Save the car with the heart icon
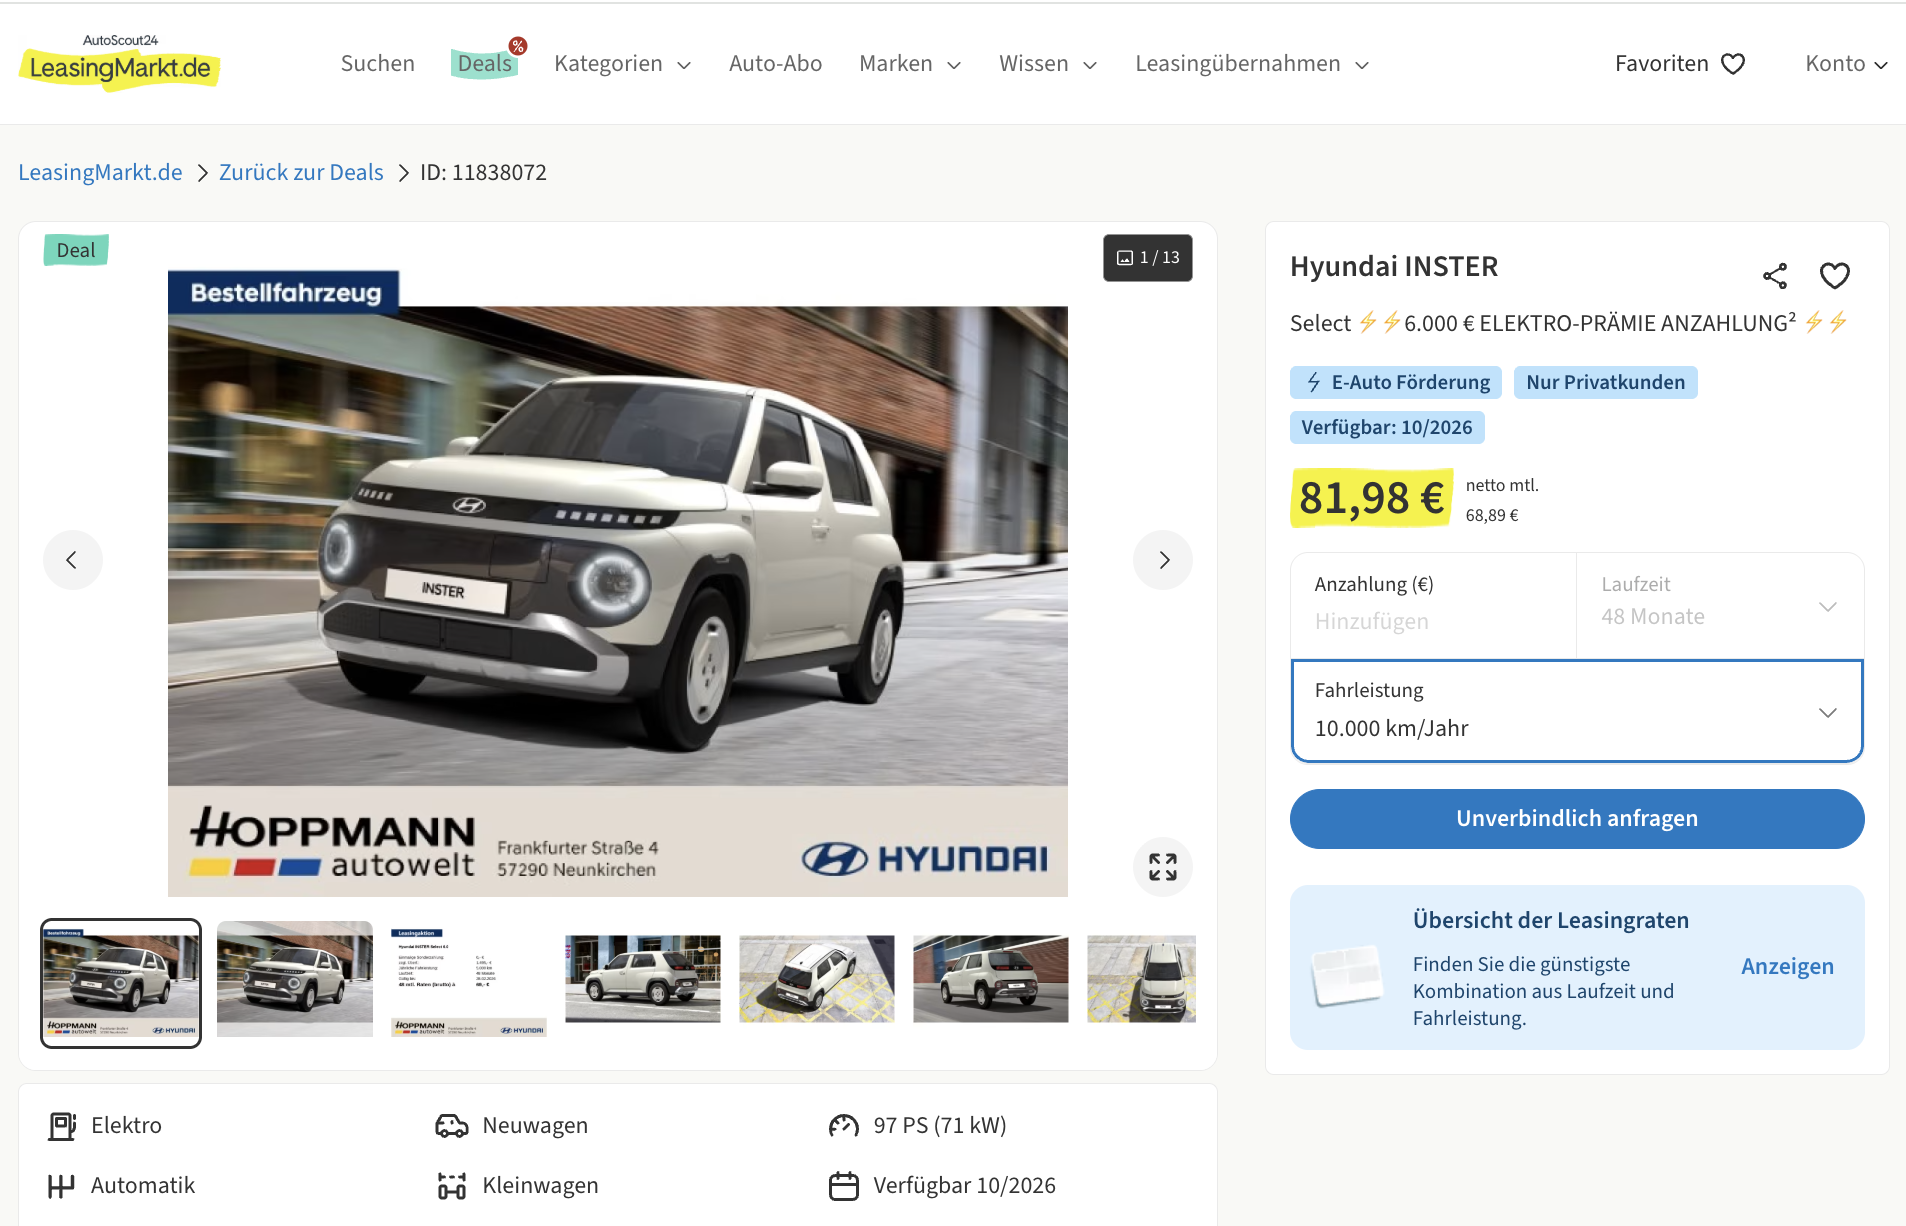The image size is (1906, 1226). pos(1834,276)
